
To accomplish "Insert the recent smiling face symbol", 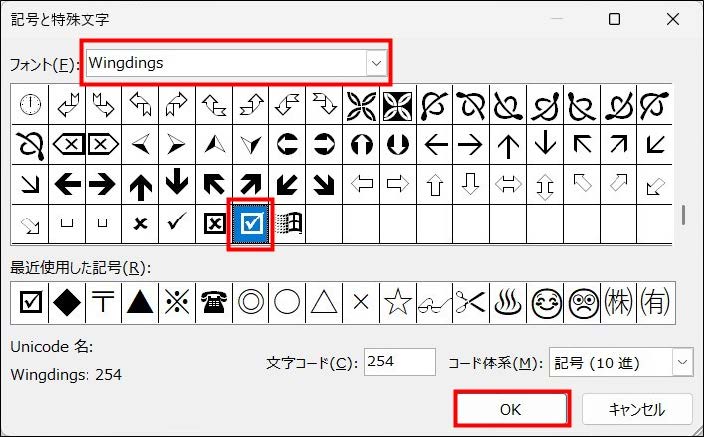I will tap(546, 303).
